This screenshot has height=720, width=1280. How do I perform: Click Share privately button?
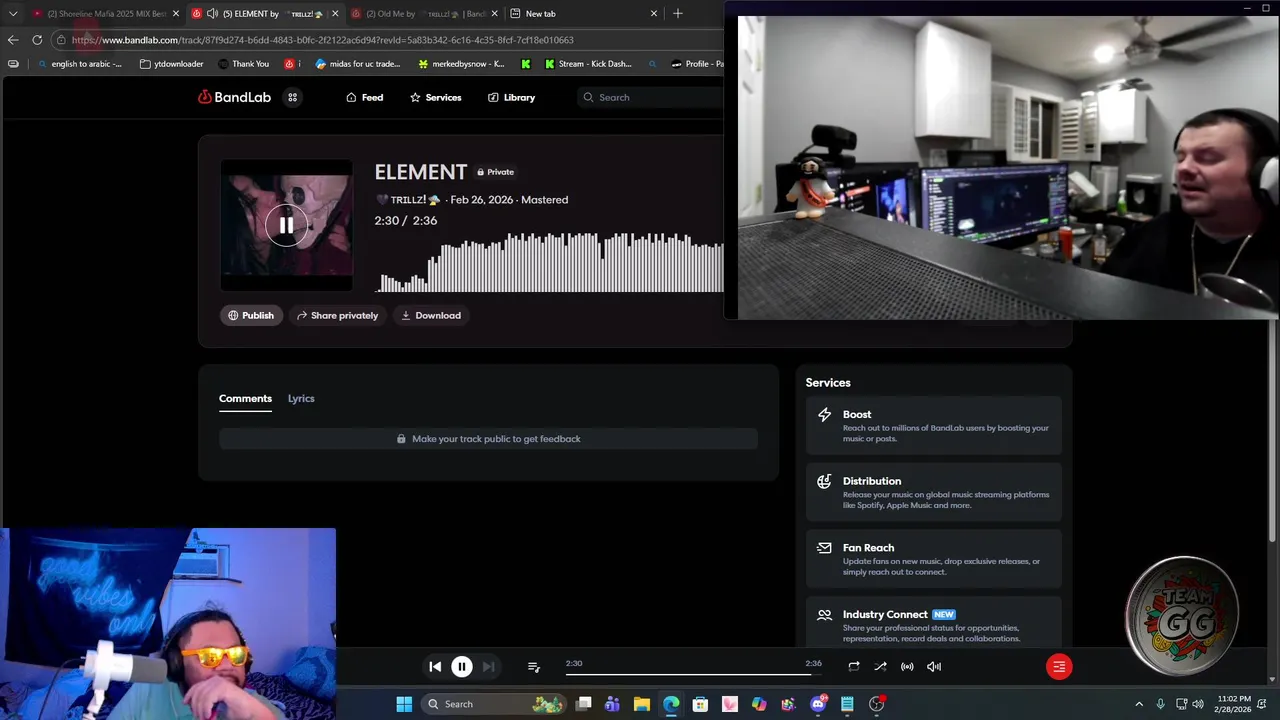pos(337,315)
